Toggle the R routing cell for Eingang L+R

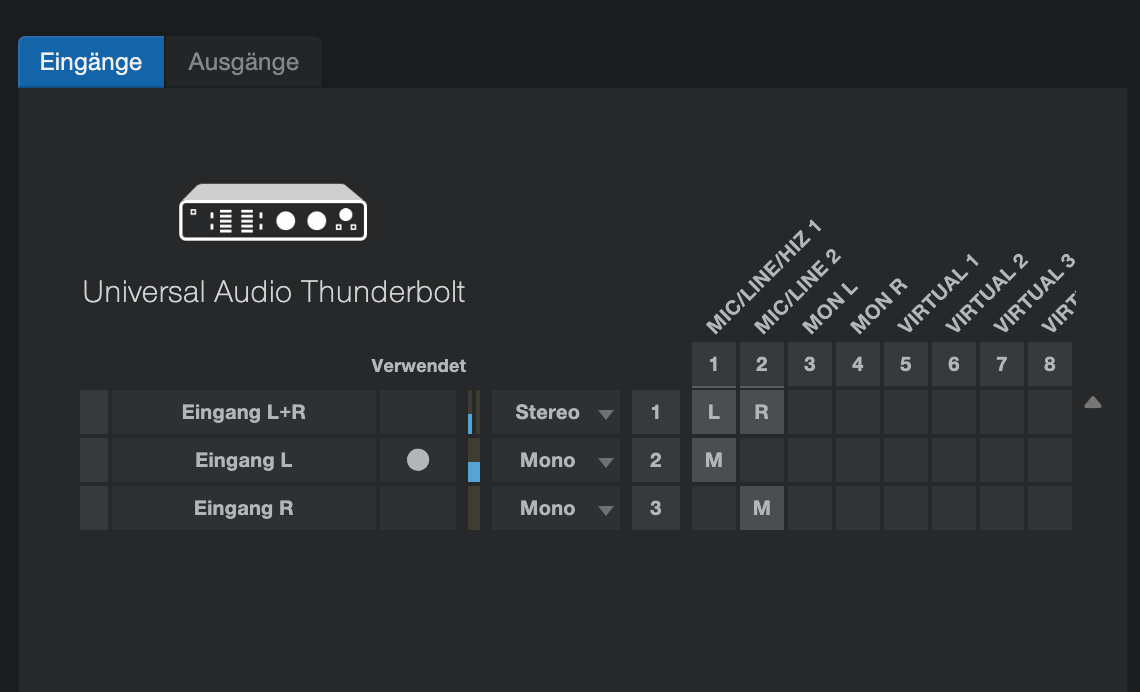[x=762, y=412]
